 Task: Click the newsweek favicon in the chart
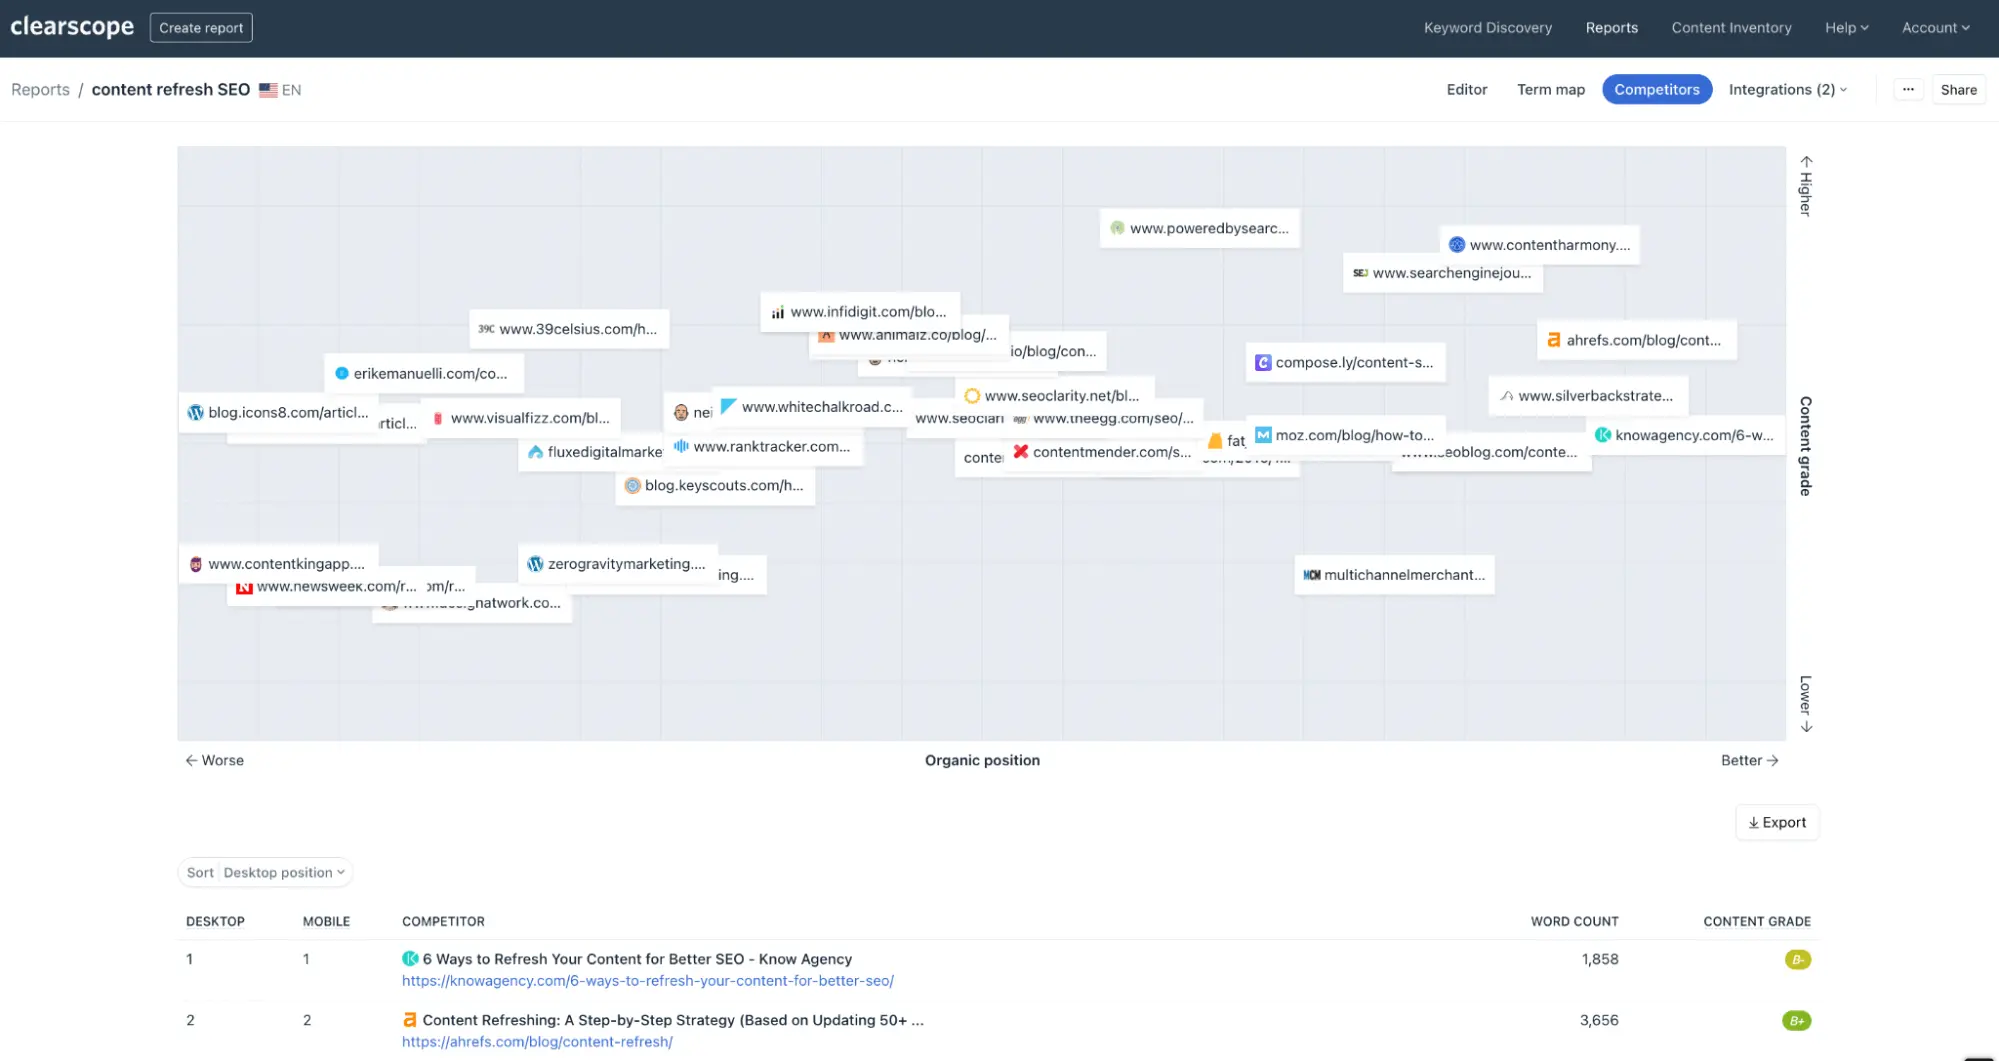click(244, 587)
